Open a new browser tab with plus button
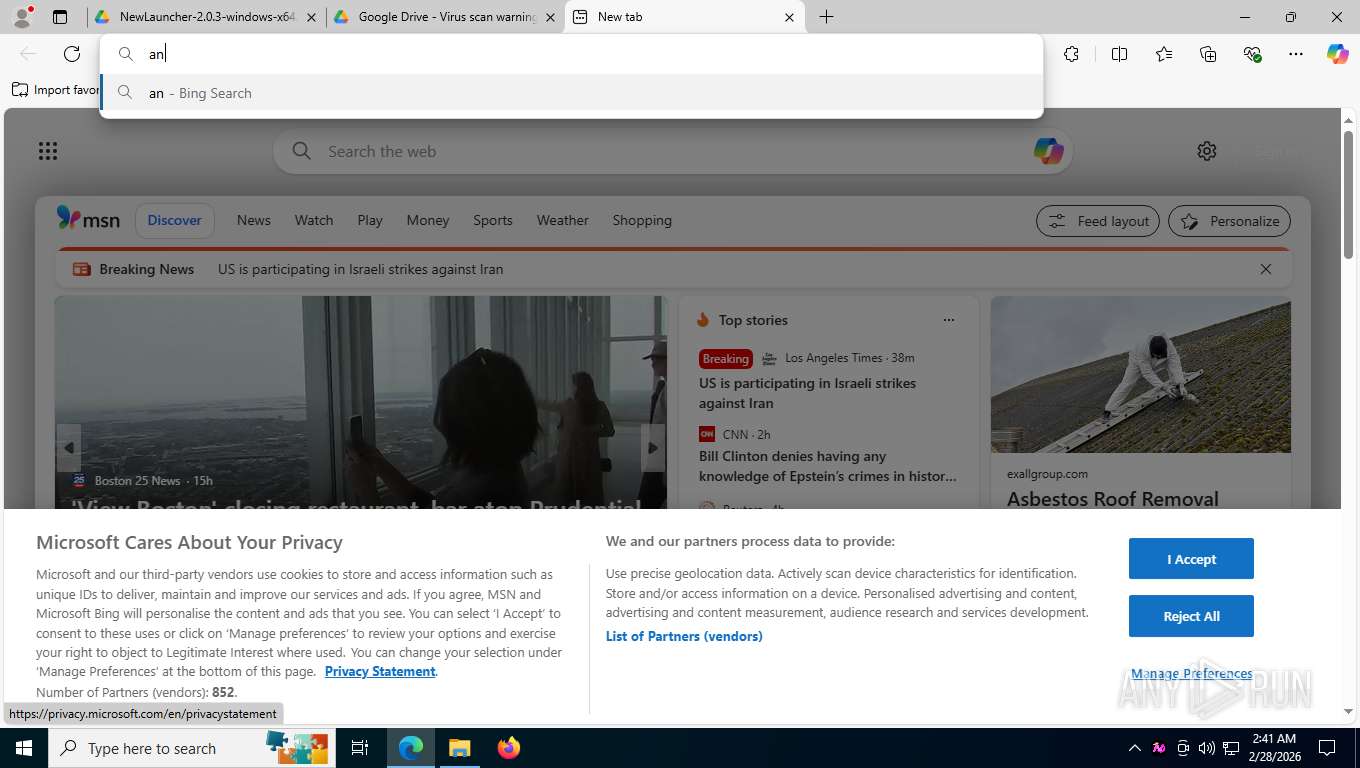This screenshot has width=1360, height=768. (x=826, y=17)
